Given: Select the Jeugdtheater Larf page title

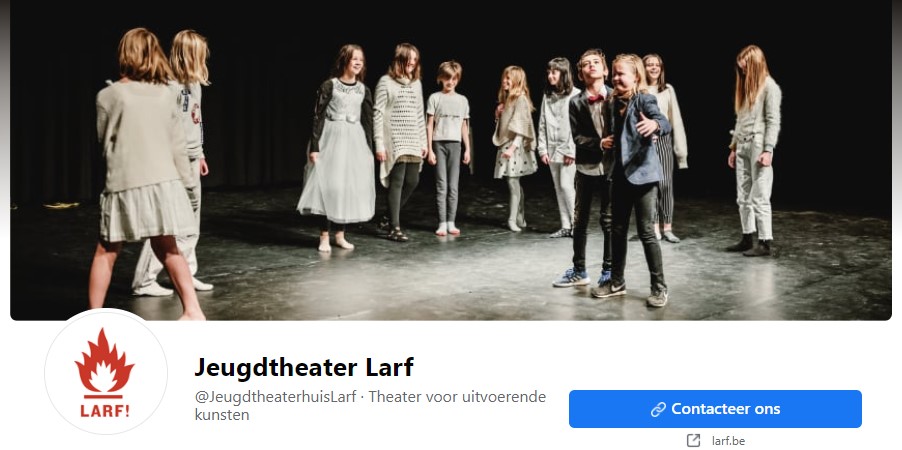Looking at the screenshot, I should click(x=304, y=367).
